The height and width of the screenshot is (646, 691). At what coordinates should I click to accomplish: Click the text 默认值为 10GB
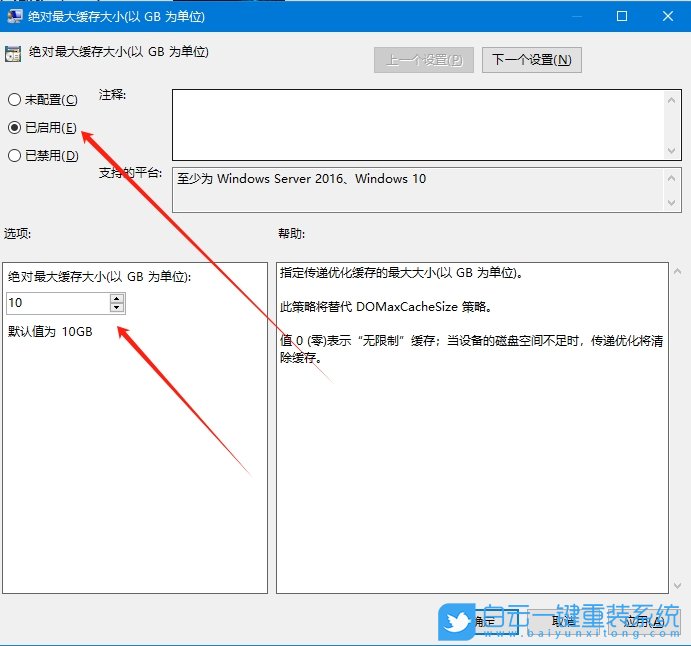[50, 331]
